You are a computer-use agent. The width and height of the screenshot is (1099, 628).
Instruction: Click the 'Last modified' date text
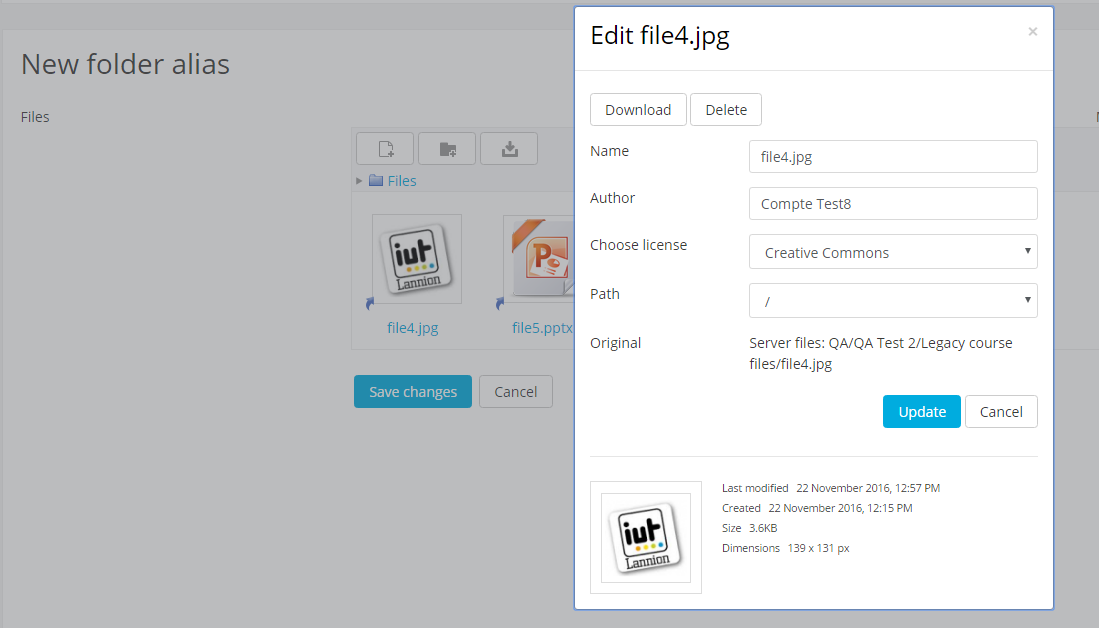pyautogui.click(x=831, y=488)
